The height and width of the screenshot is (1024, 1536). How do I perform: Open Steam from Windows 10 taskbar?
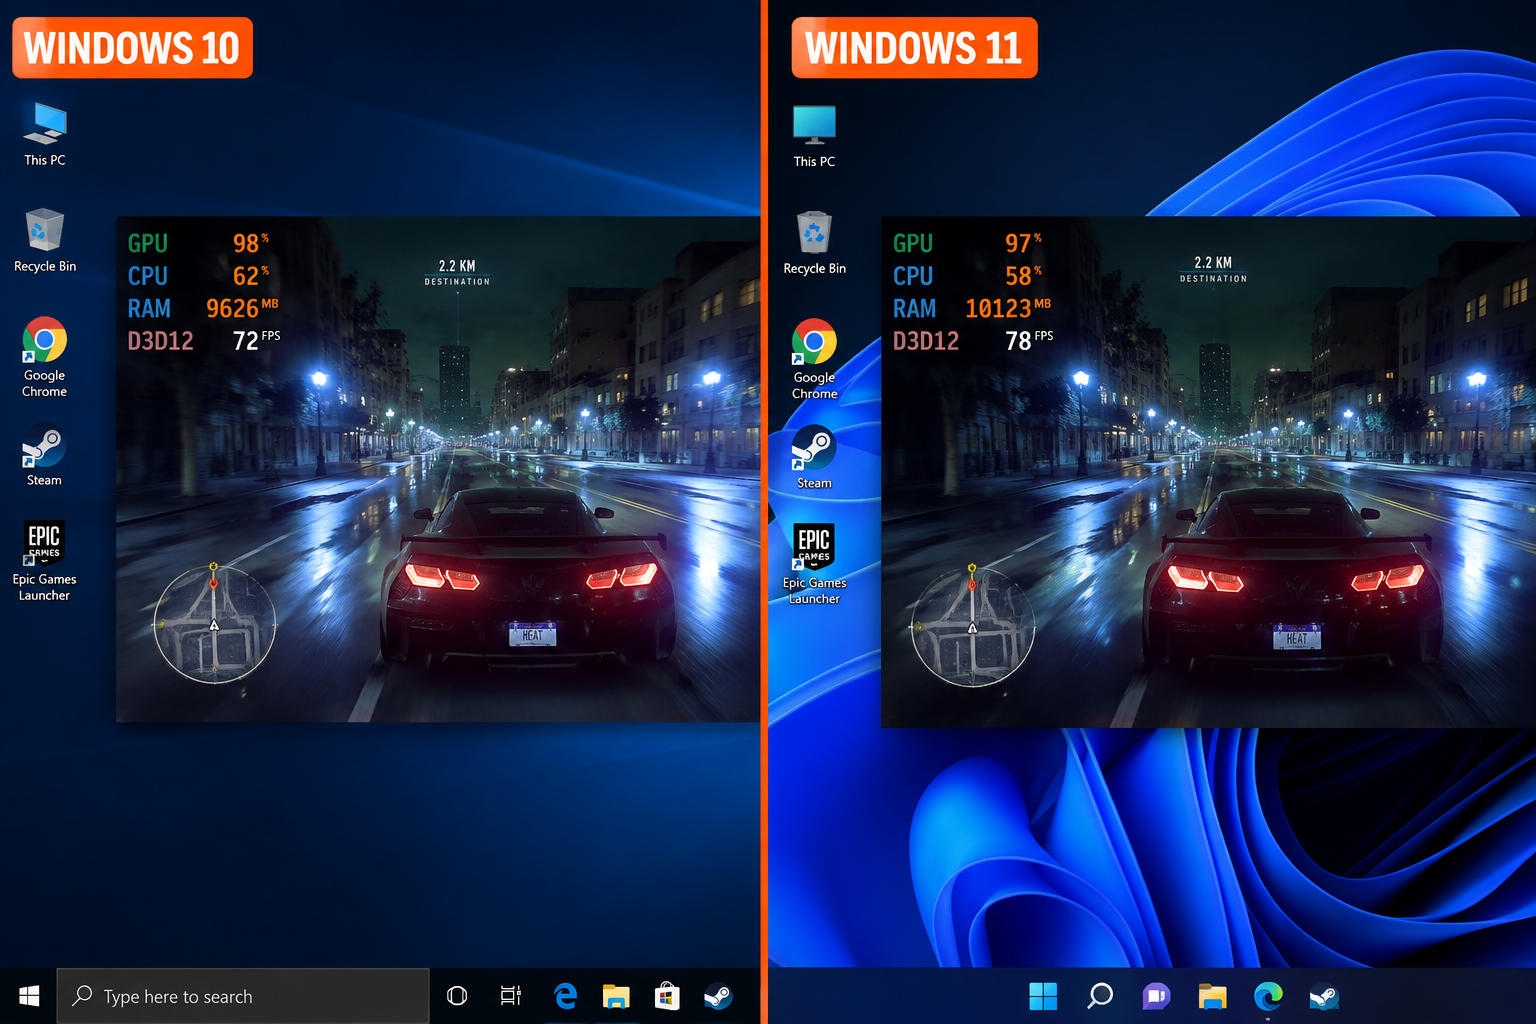pos(718,996)
